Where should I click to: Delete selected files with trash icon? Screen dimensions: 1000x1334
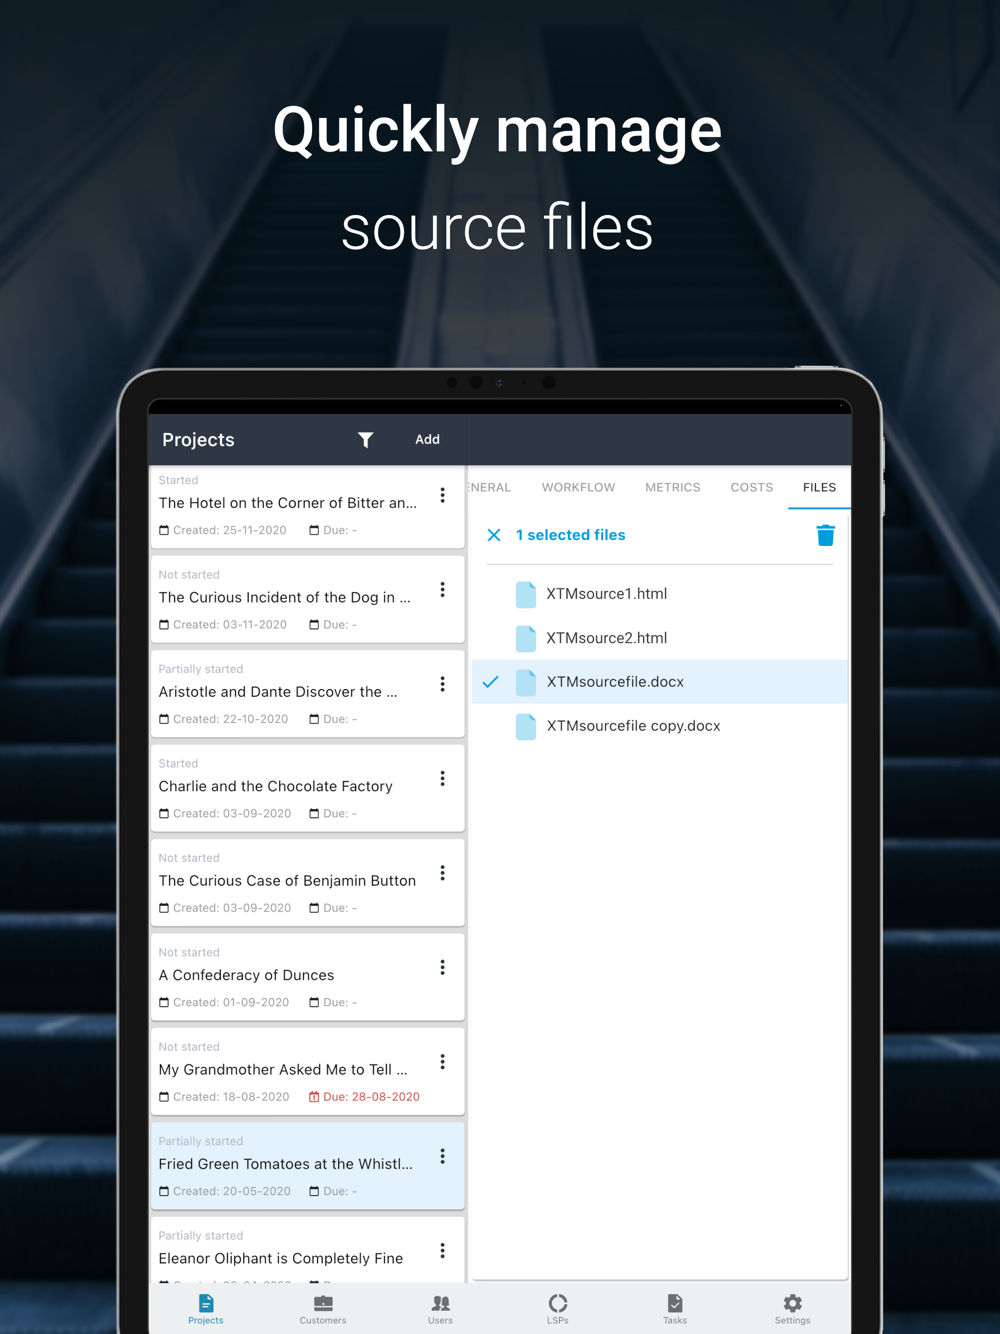pyautogui.click(x=825, y=535)
